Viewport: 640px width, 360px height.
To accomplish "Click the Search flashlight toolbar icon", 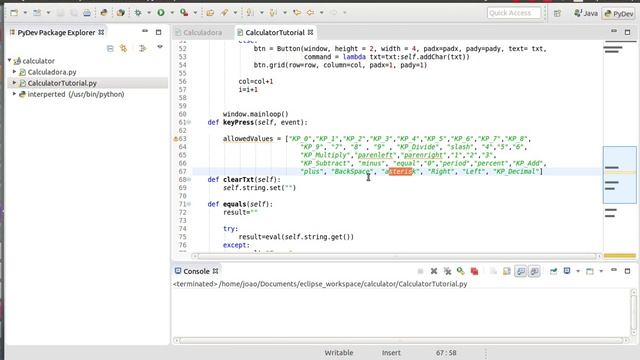I will (224, 13).
